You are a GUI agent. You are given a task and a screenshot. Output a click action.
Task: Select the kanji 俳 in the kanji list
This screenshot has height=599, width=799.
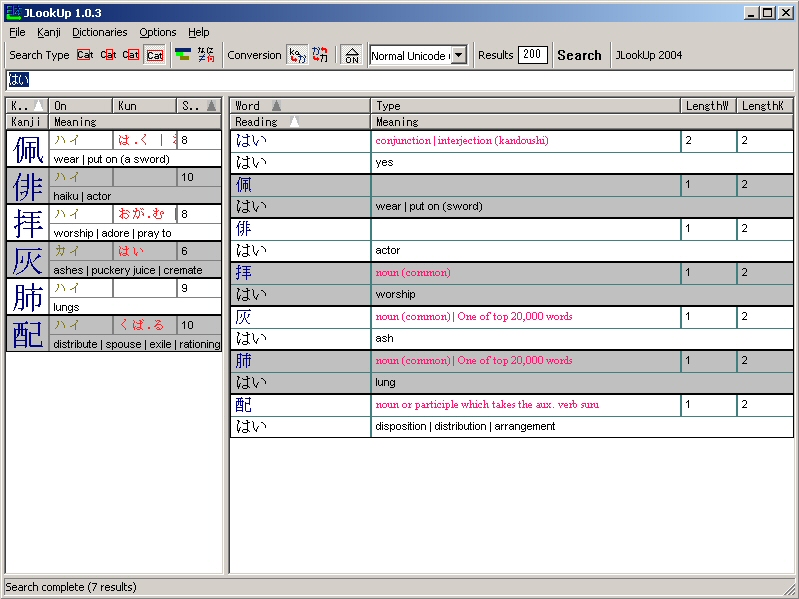click(x=28, y=186)
